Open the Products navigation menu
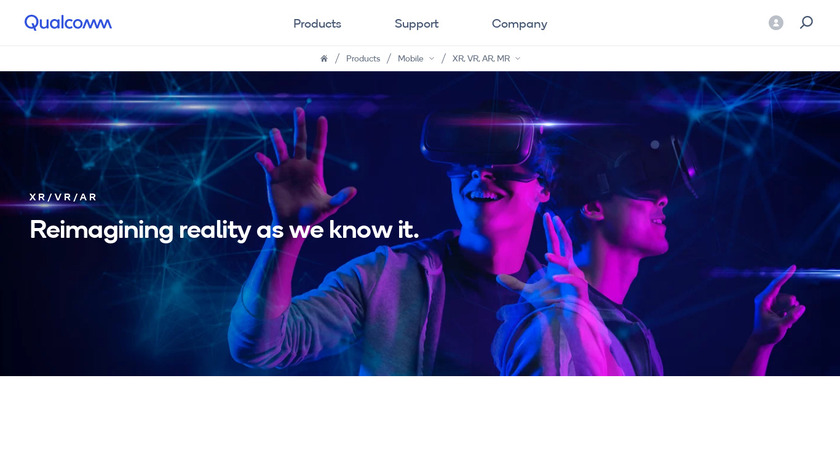Image resolution: width=840 pixels, height=472 pixels. pos(317,24)
